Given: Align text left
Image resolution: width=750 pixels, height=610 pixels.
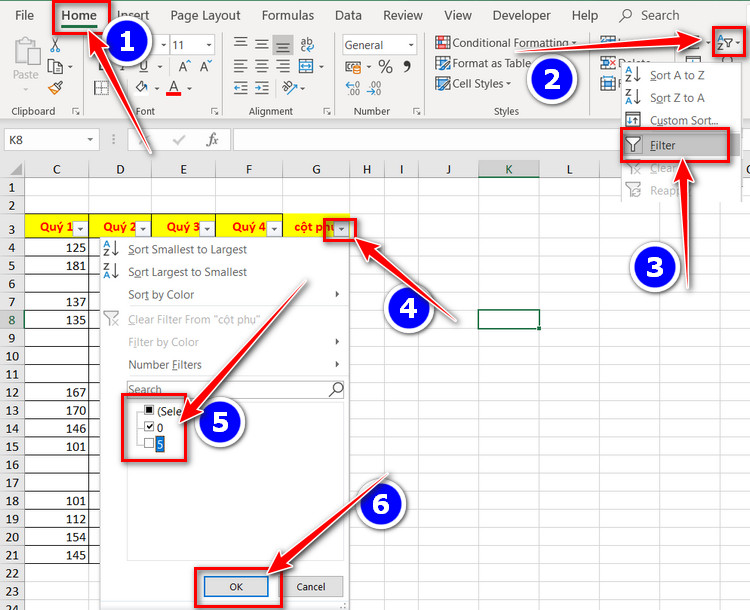Looking at the screenshot, I should tap(241, 66).
